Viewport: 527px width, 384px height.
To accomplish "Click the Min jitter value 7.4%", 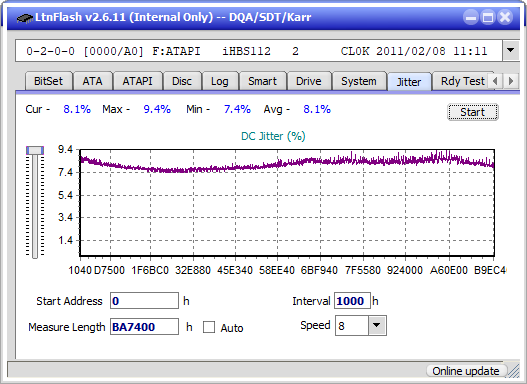I will [237, 109].
